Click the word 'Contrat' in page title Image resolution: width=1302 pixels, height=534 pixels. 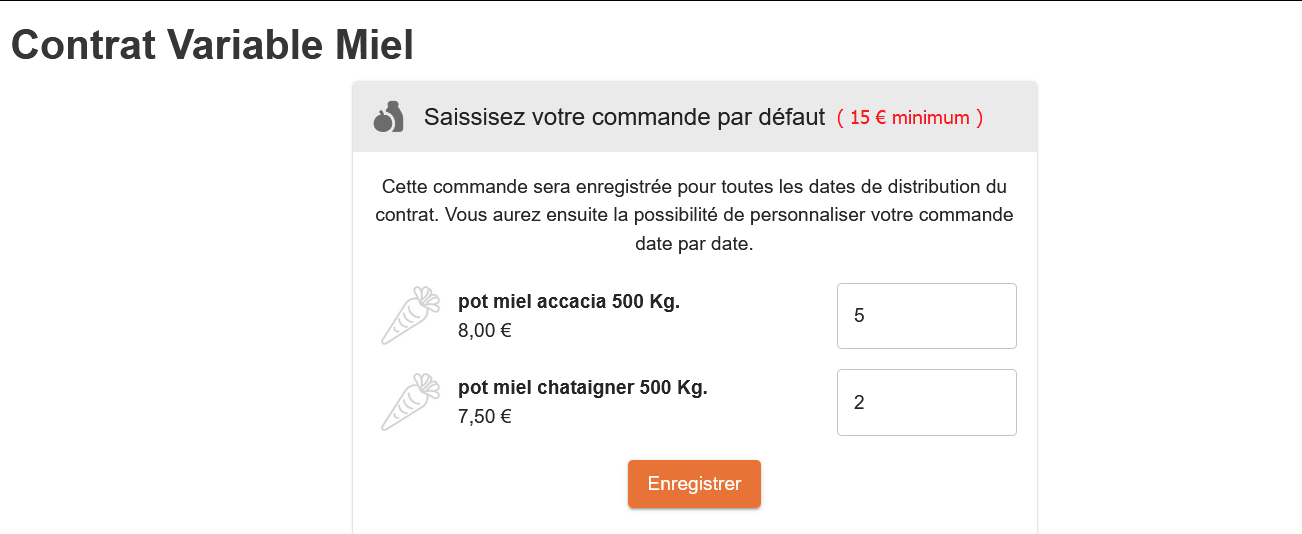tap(81, 45)
